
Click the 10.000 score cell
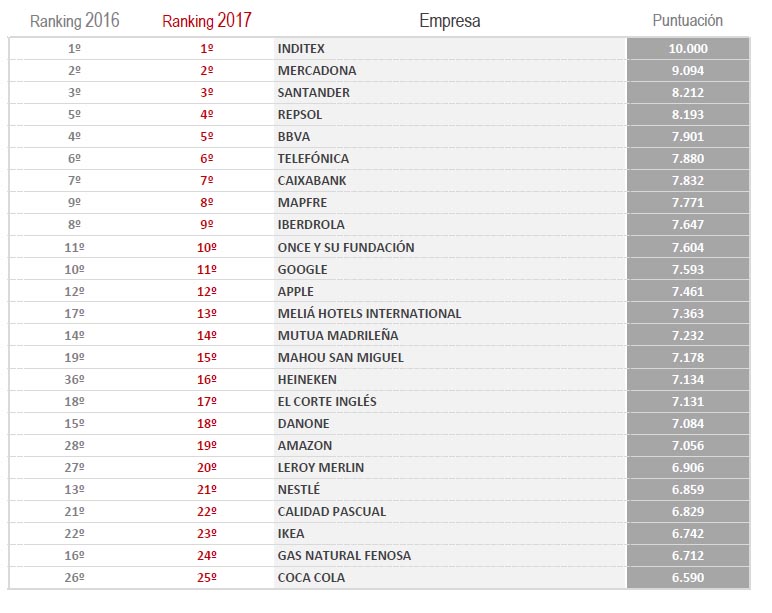click(687, 49)
